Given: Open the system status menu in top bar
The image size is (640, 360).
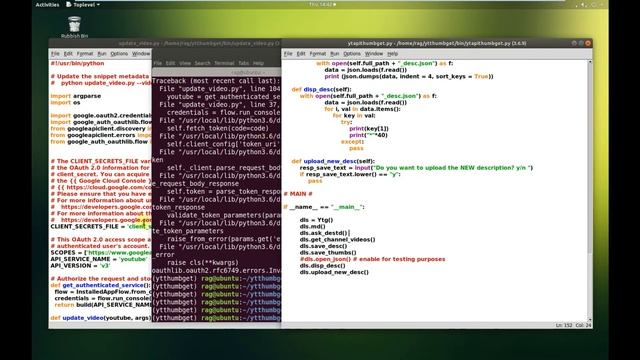Looking at the screenshot, I should click(589, 5).
